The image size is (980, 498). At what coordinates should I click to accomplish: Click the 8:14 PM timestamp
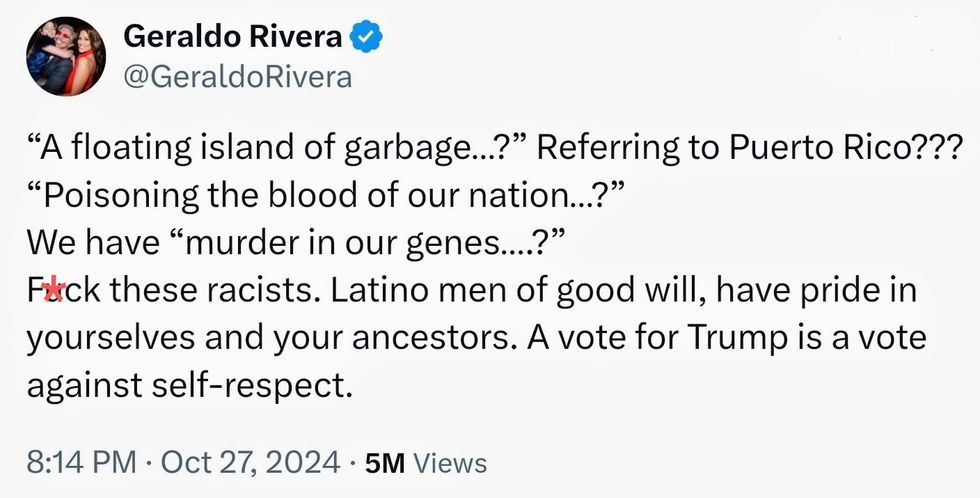[x=80, y=463]
